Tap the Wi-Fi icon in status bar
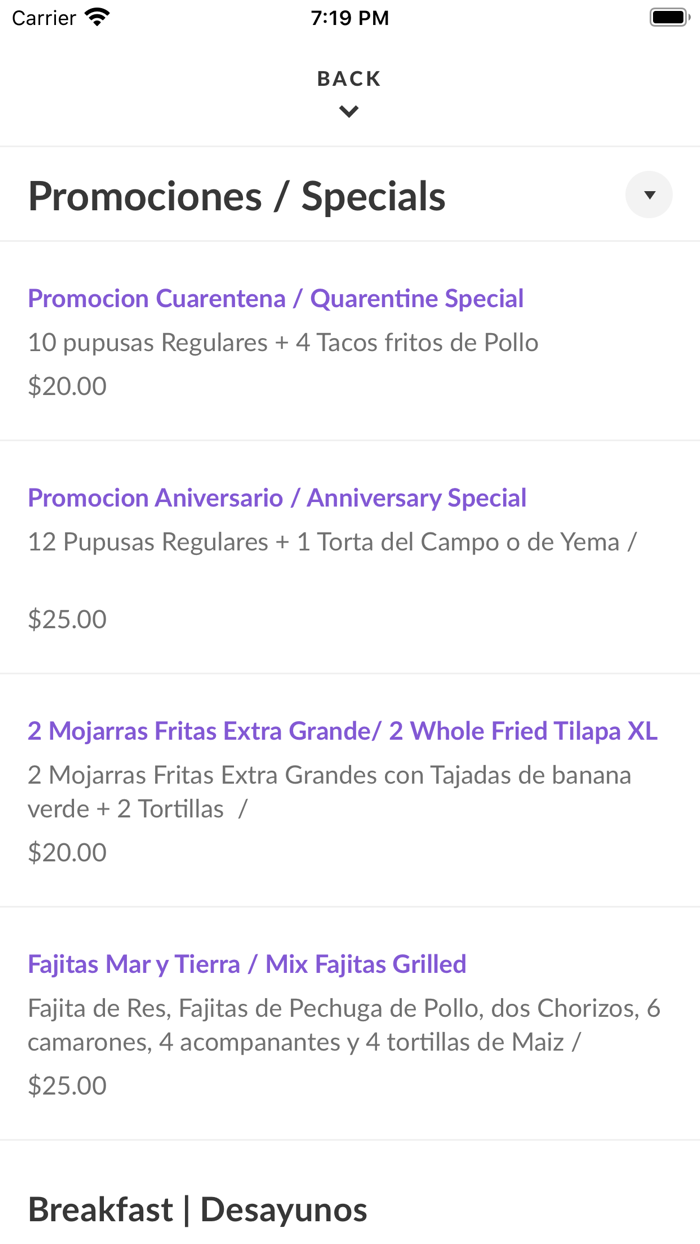The width and height of the screenshot is (700, 1244). pyautogui.click(x=95, y=16)
